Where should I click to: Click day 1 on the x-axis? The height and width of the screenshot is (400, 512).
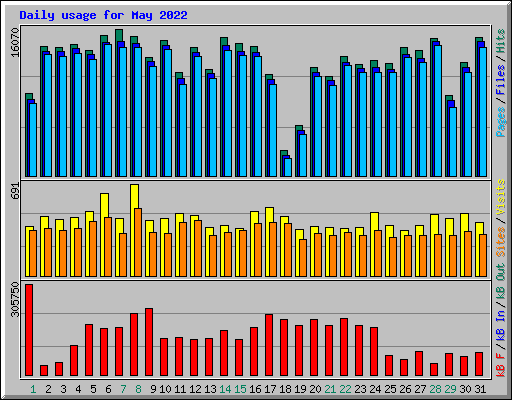tap(33, 389)
